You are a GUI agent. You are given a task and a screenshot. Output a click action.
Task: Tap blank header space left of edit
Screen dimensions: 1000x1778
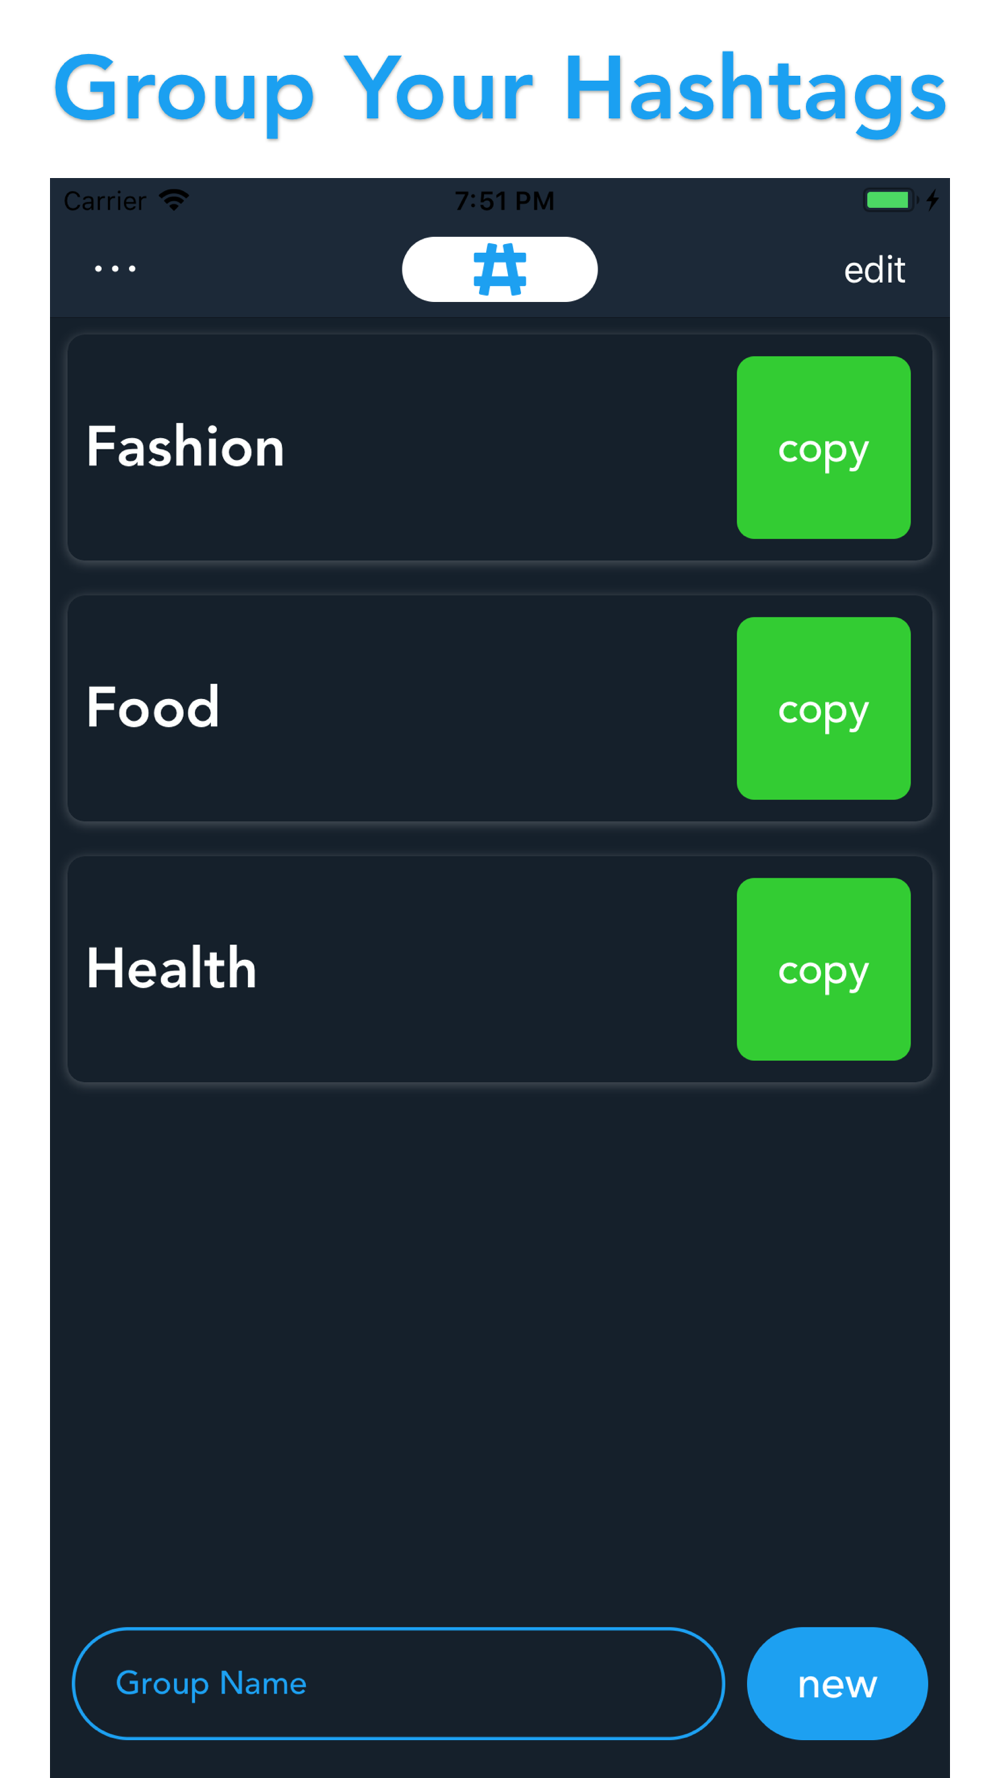click(x=720, y=270)
